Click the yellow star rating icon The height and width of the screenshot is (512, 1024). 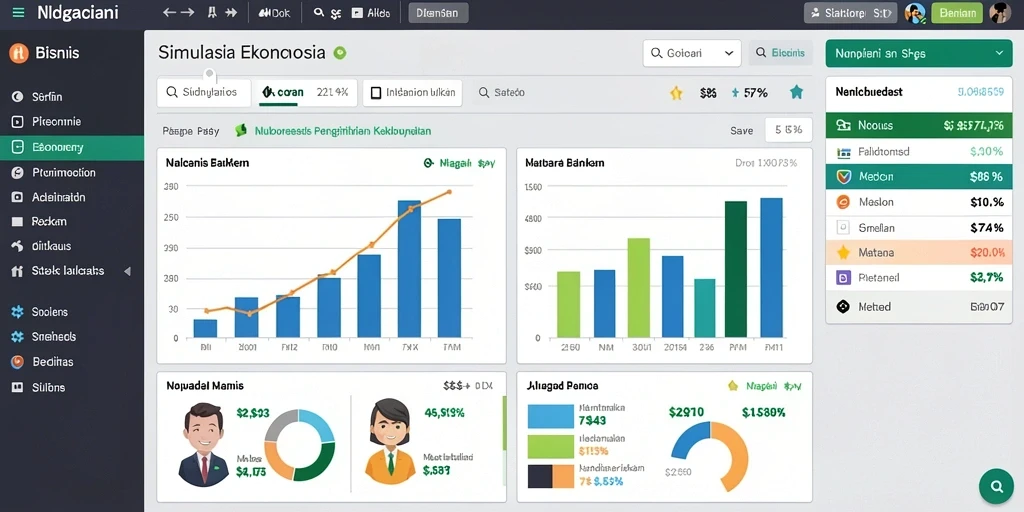click(676, 93)
